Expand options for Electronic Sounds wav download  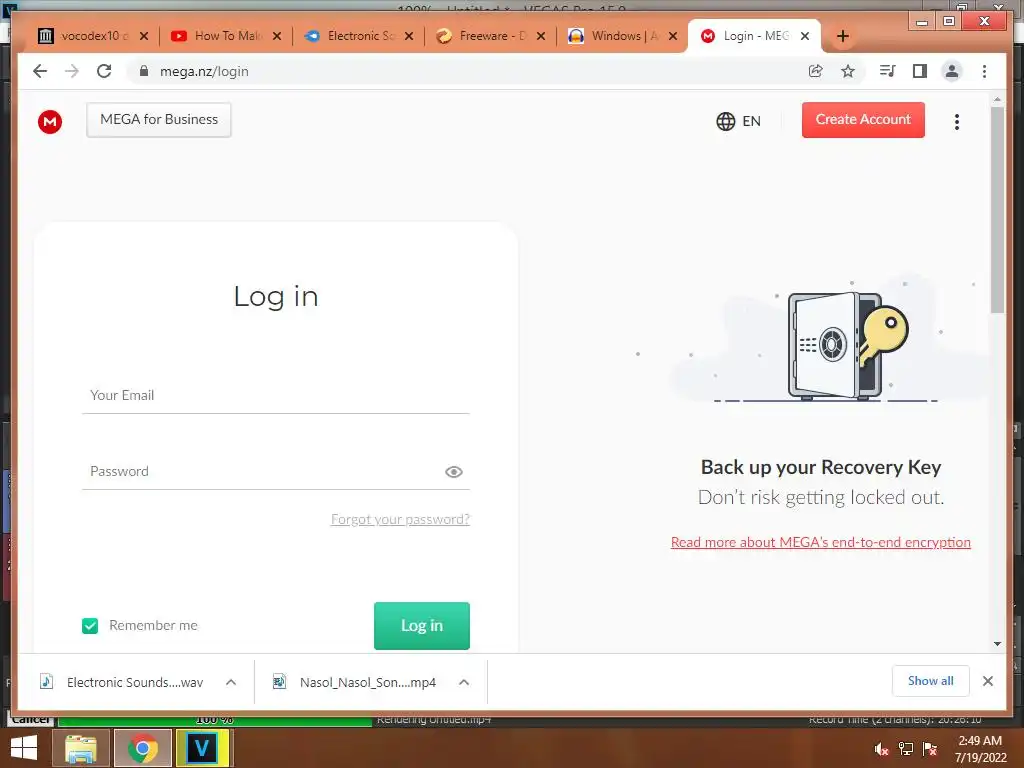tap(231, 682)
